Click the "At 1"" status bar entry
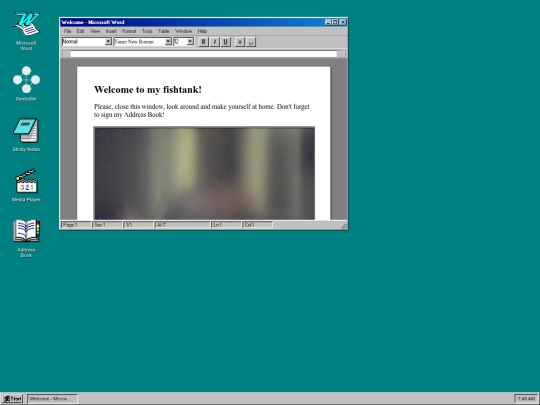Viewport: 540px width, 405px height. pyautogui.click(x=182, y=225)
